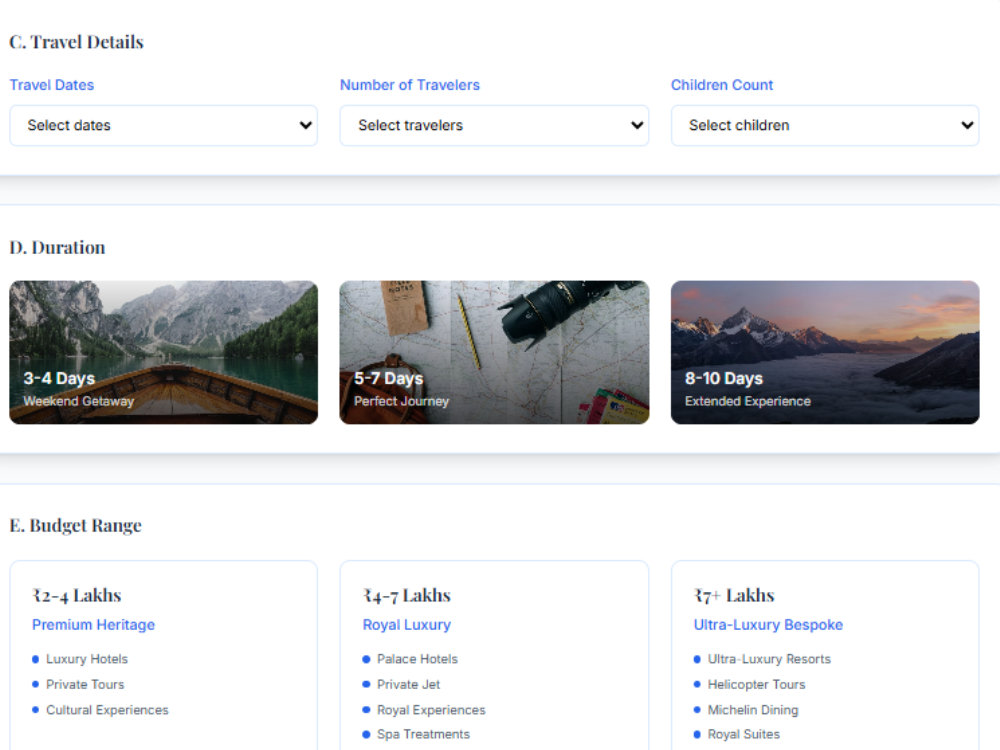
Task: Click the Children Count label
Action: [x=722, y=85]
